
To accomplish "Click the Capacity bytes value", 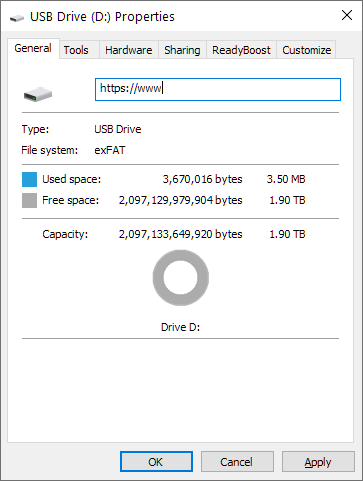I will pos(180,234).
